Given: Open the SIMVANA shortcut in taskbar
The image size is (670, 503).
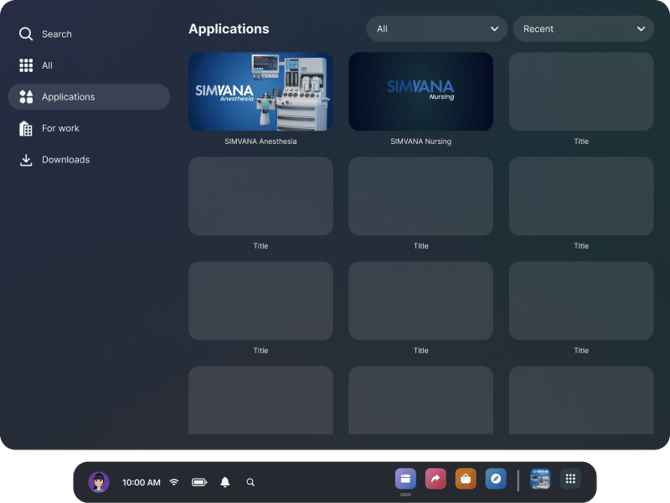Looking at the screenshot, I should 540,479.
